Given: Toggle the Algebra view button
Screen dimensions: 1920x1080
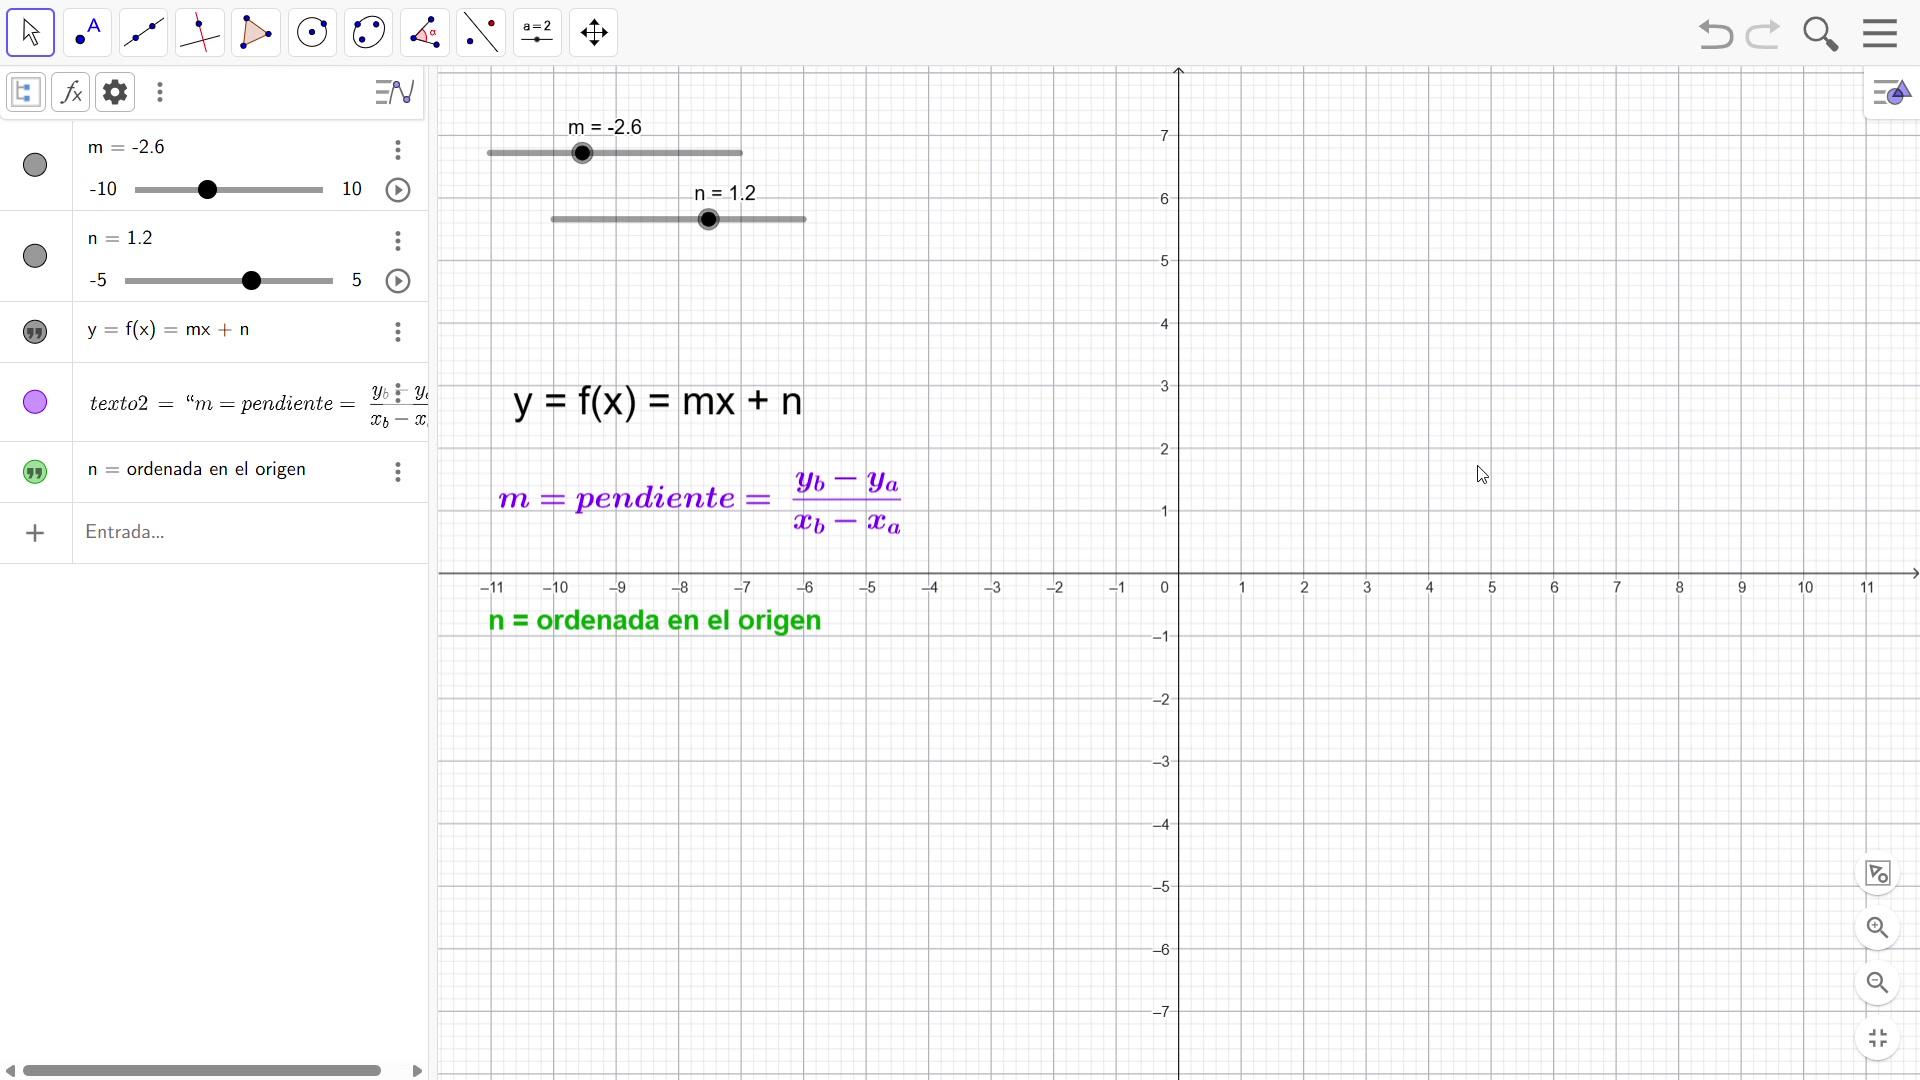Looking at the screenshot, I should coord(25,93).
